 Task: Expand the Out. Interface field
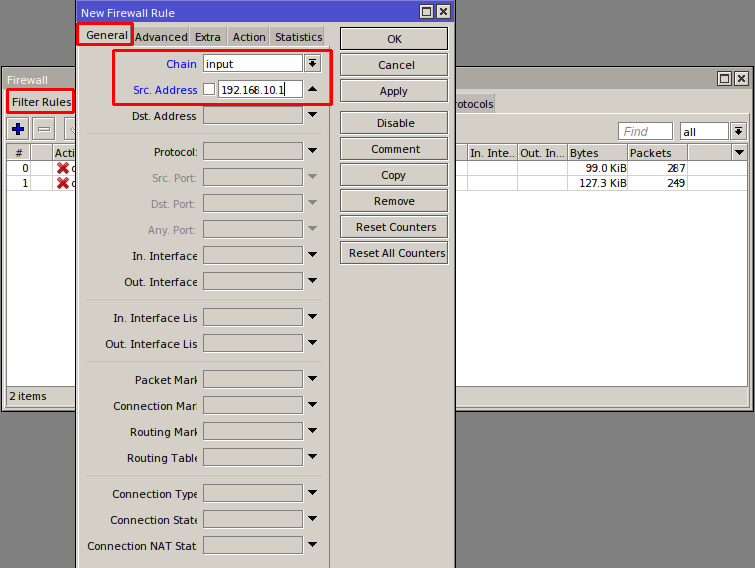tap(312, 281)
